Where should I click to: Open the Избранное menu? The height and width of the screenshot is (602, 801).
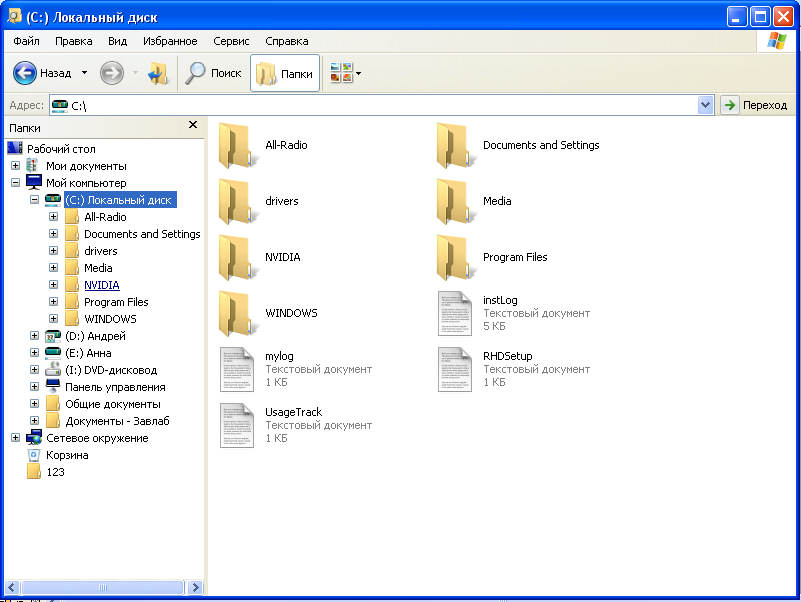(x=170, y=41)
